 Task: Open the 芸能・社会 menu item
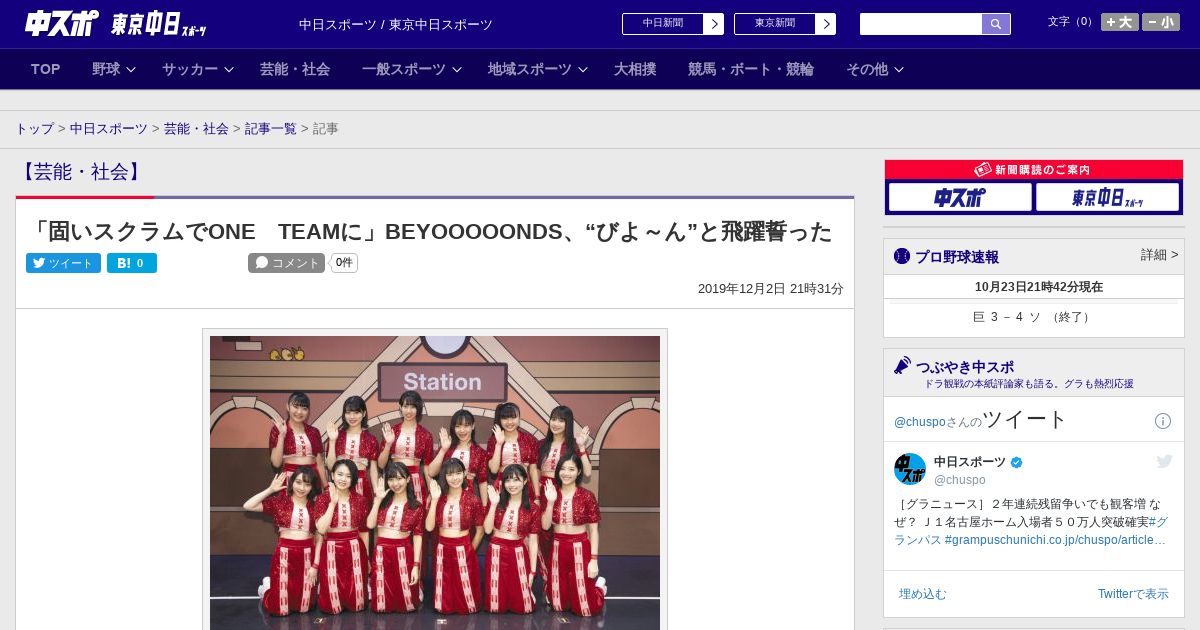click(295, 69)
